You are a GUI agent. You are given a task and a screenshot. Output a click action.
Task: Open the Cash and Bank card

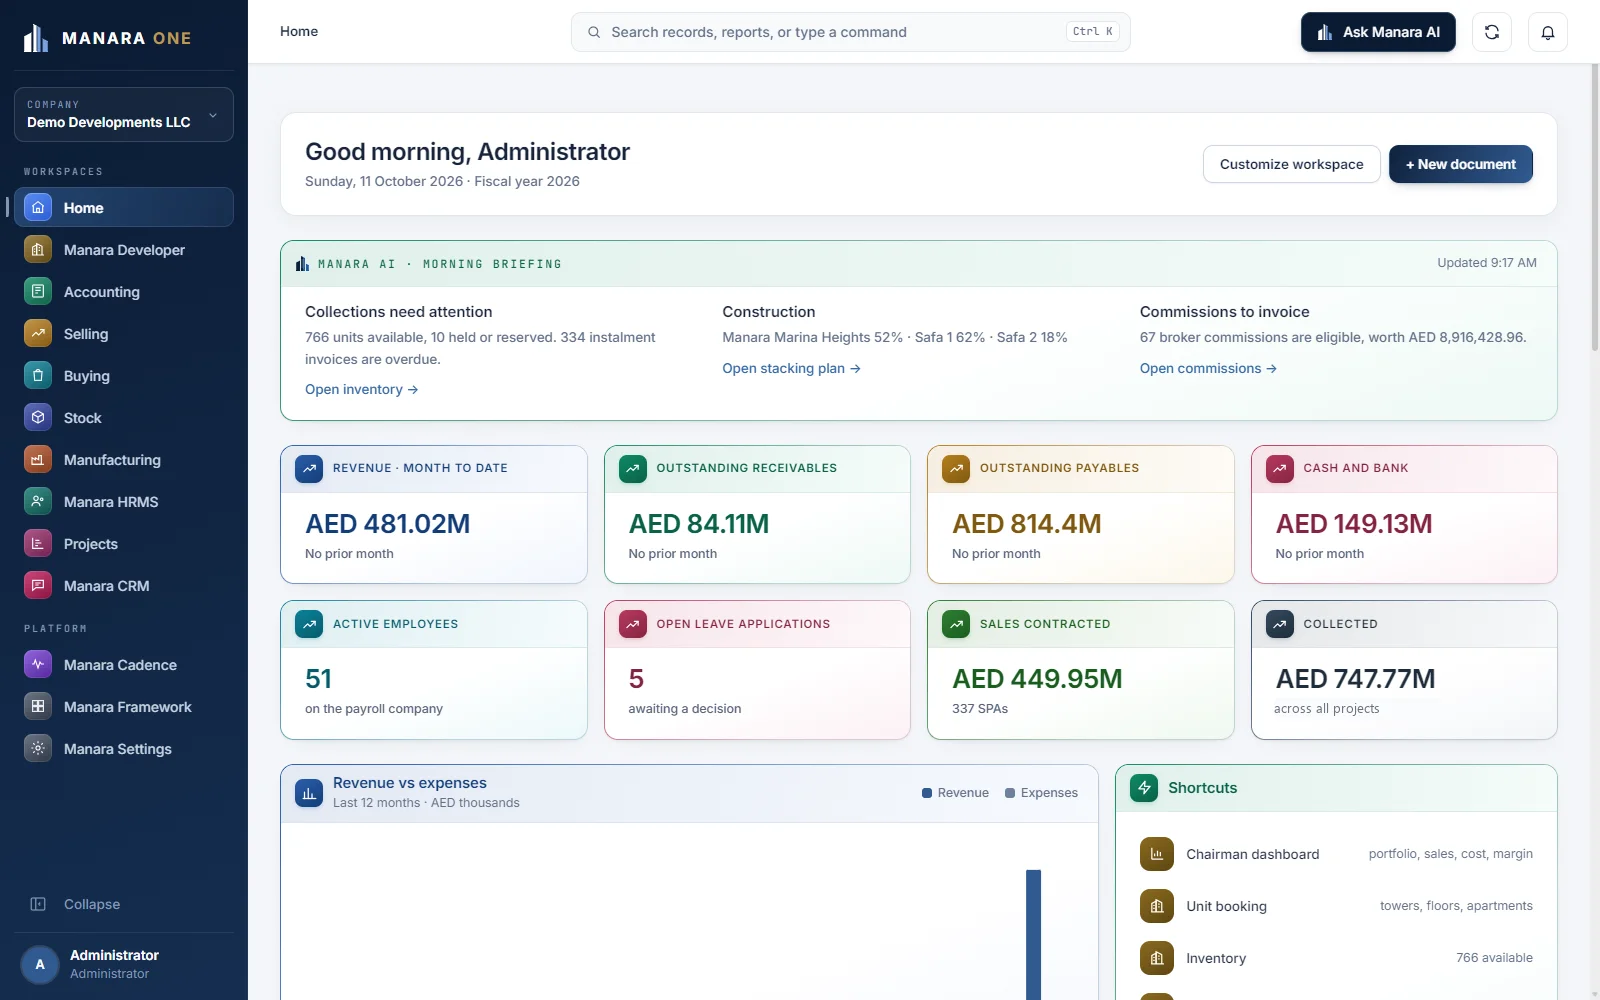[1404, 514]
